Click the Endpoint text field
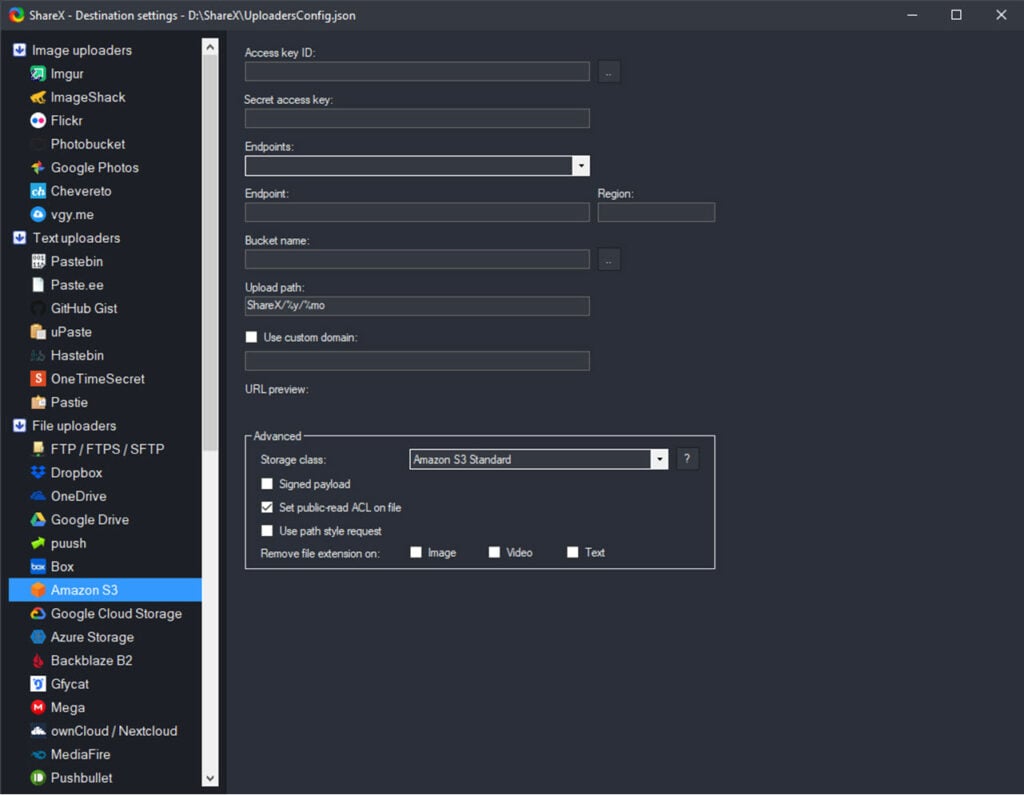Viewport: 1024px width, 795px height. [417, 212]
